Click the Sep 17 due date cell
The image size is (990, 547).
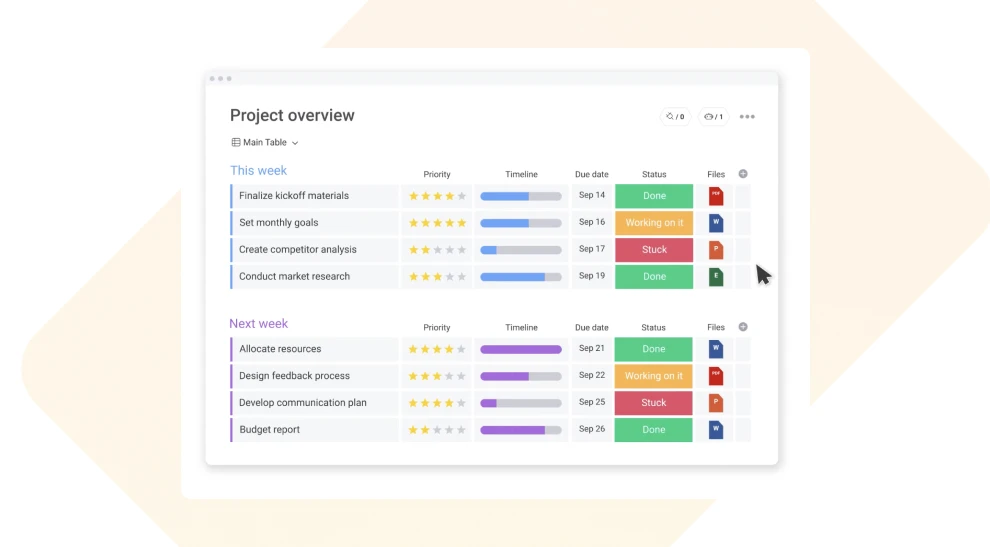click(592, 249)
